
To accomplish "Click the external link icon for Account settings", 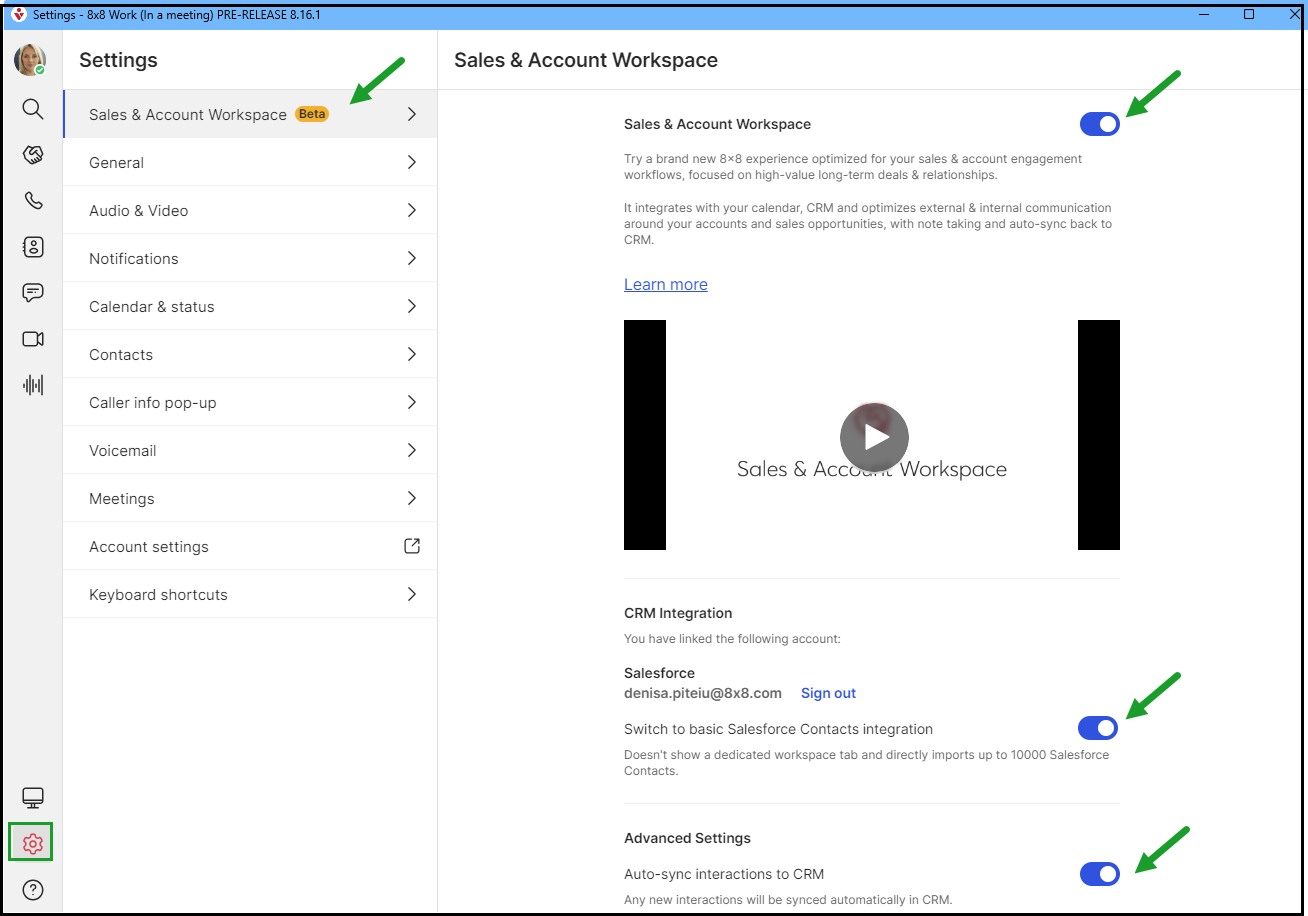I will coord(412,546).
